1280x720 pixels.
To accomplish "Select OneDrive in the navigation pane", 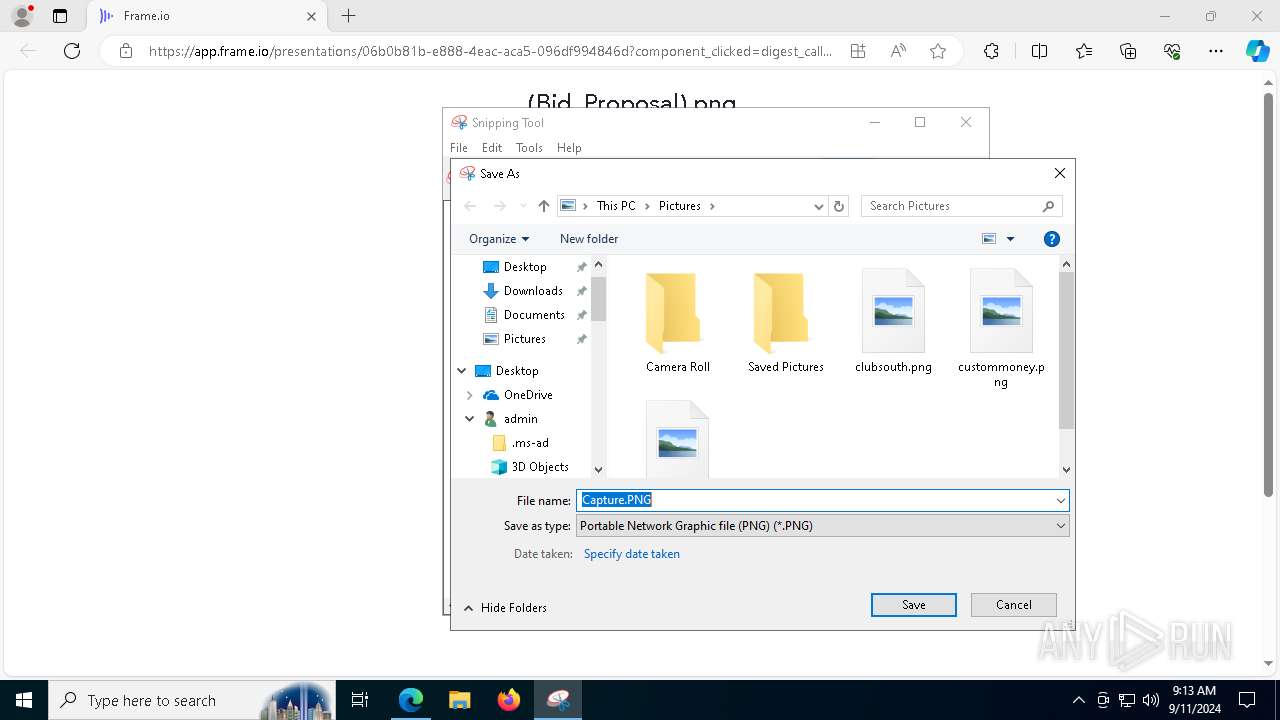I will 528,395.
